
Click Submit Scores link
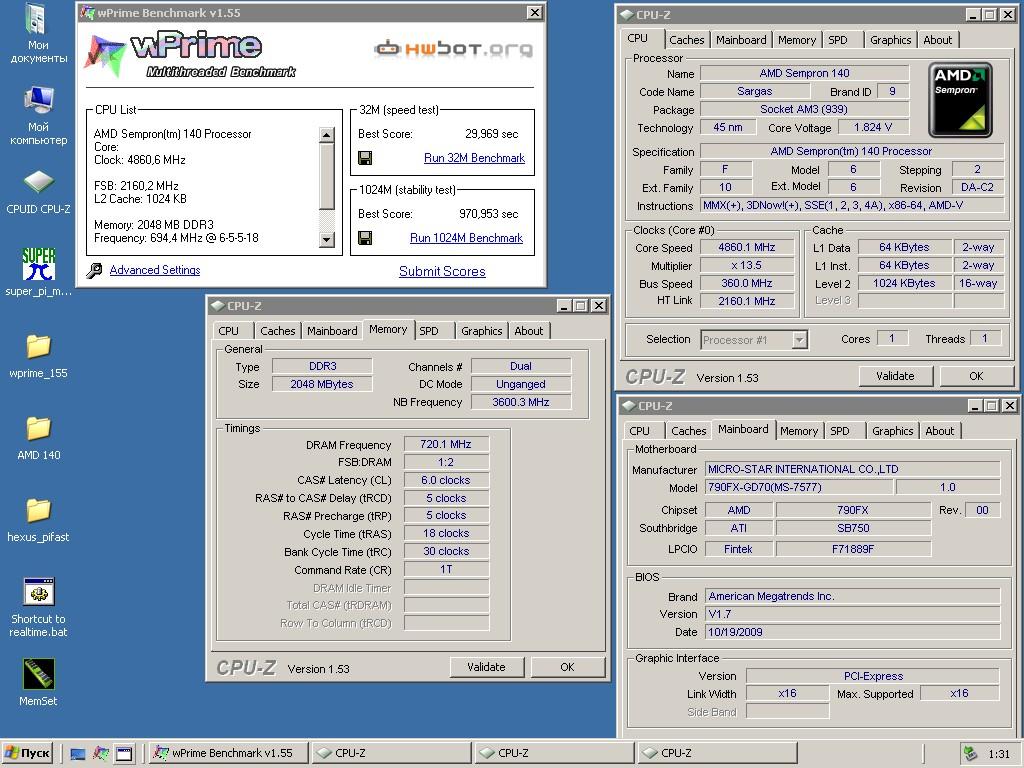[x=442, y=271]
